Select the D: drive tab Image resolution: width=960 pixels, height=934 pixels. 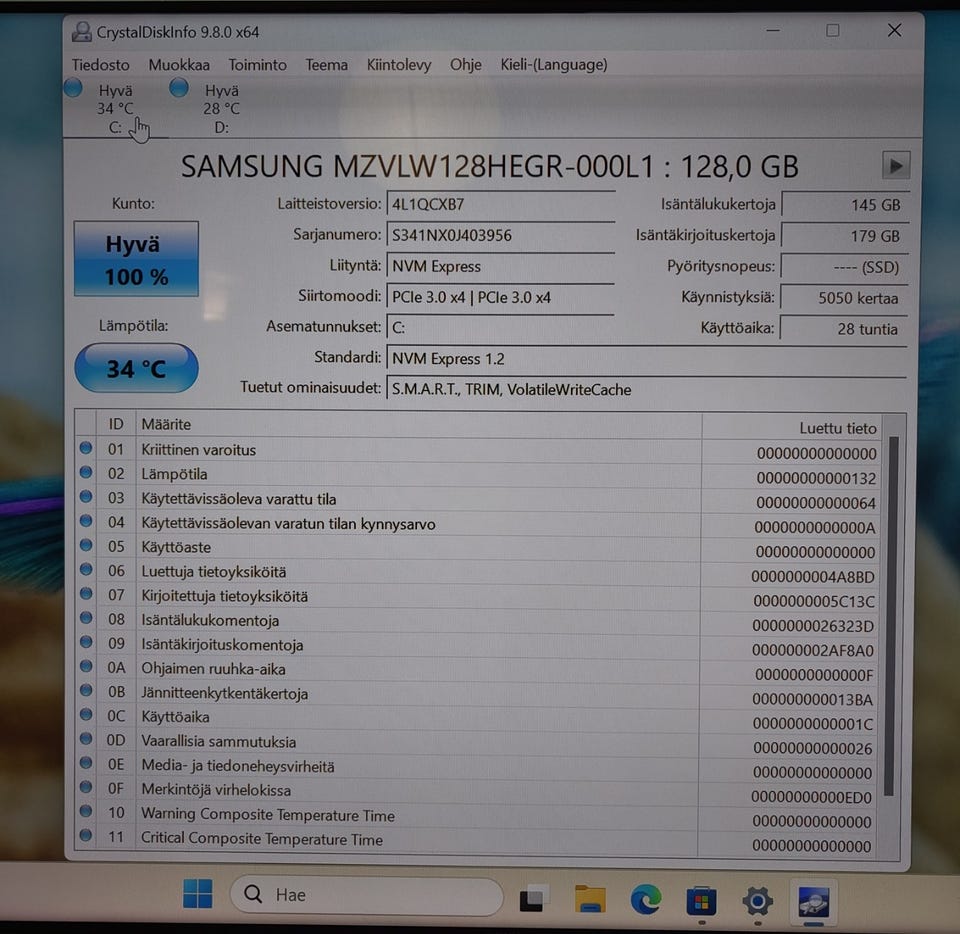tap(221, 108)
